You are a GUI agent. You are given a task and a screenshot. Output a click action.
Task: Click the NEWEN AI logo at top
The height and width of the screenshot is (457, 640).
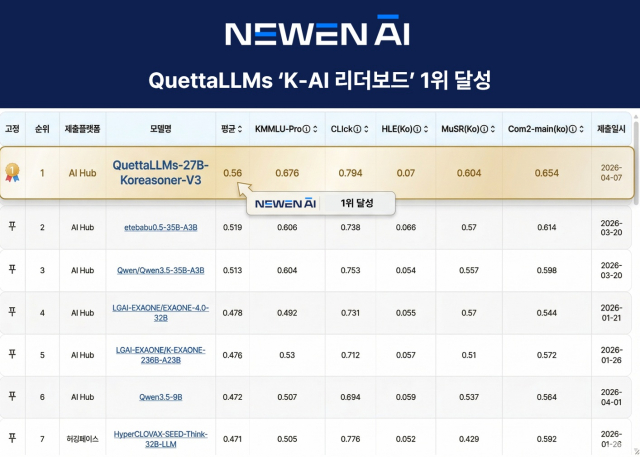click(x=319, y=34)
